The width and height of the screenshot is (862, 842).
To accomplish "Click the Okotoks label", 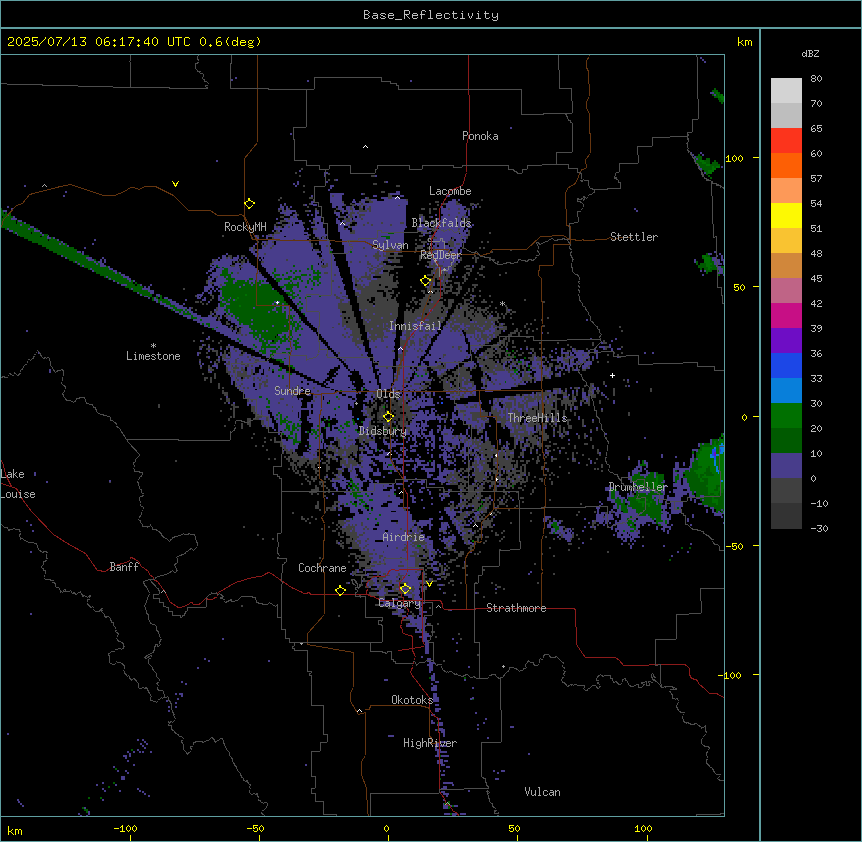I will coord(412,700).
